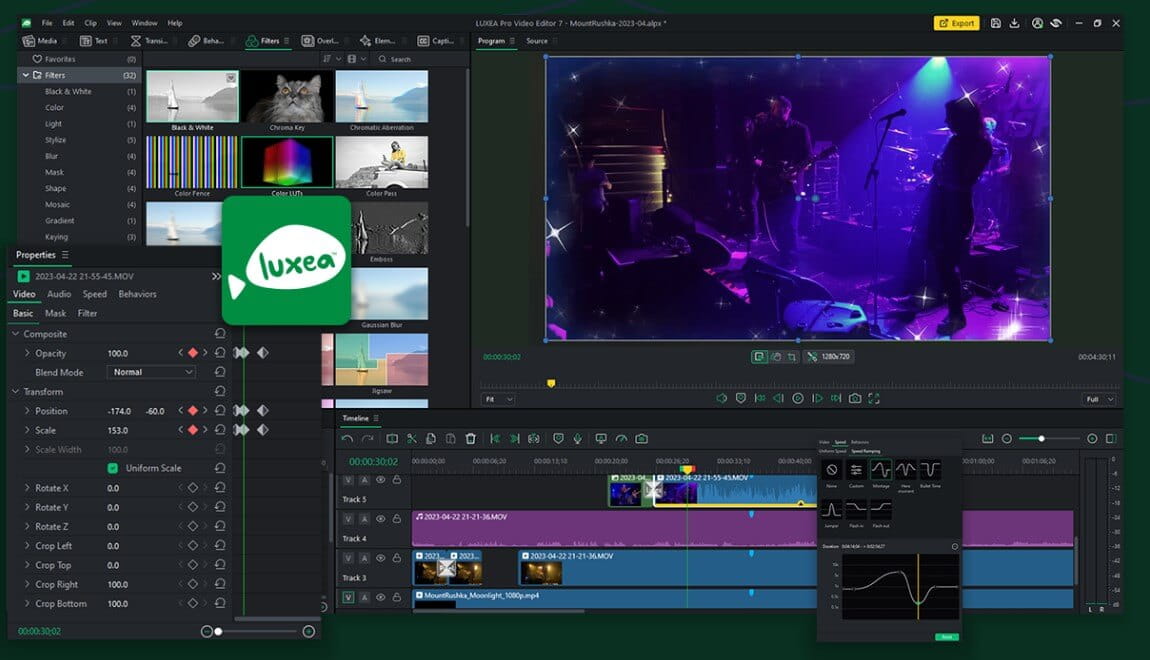Click the zoom out minus button in Properties footer
Screen dimensions: 1150x660
click(x=207, y=631)
